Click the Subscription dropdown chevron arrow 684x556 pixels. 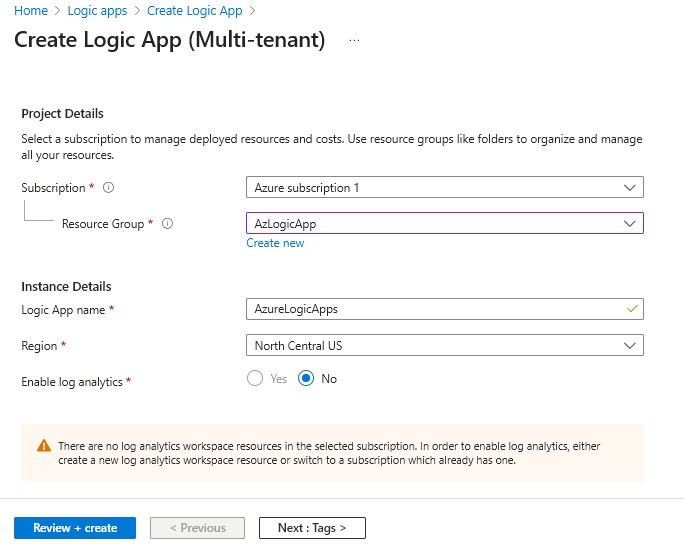tap(630, 188)
